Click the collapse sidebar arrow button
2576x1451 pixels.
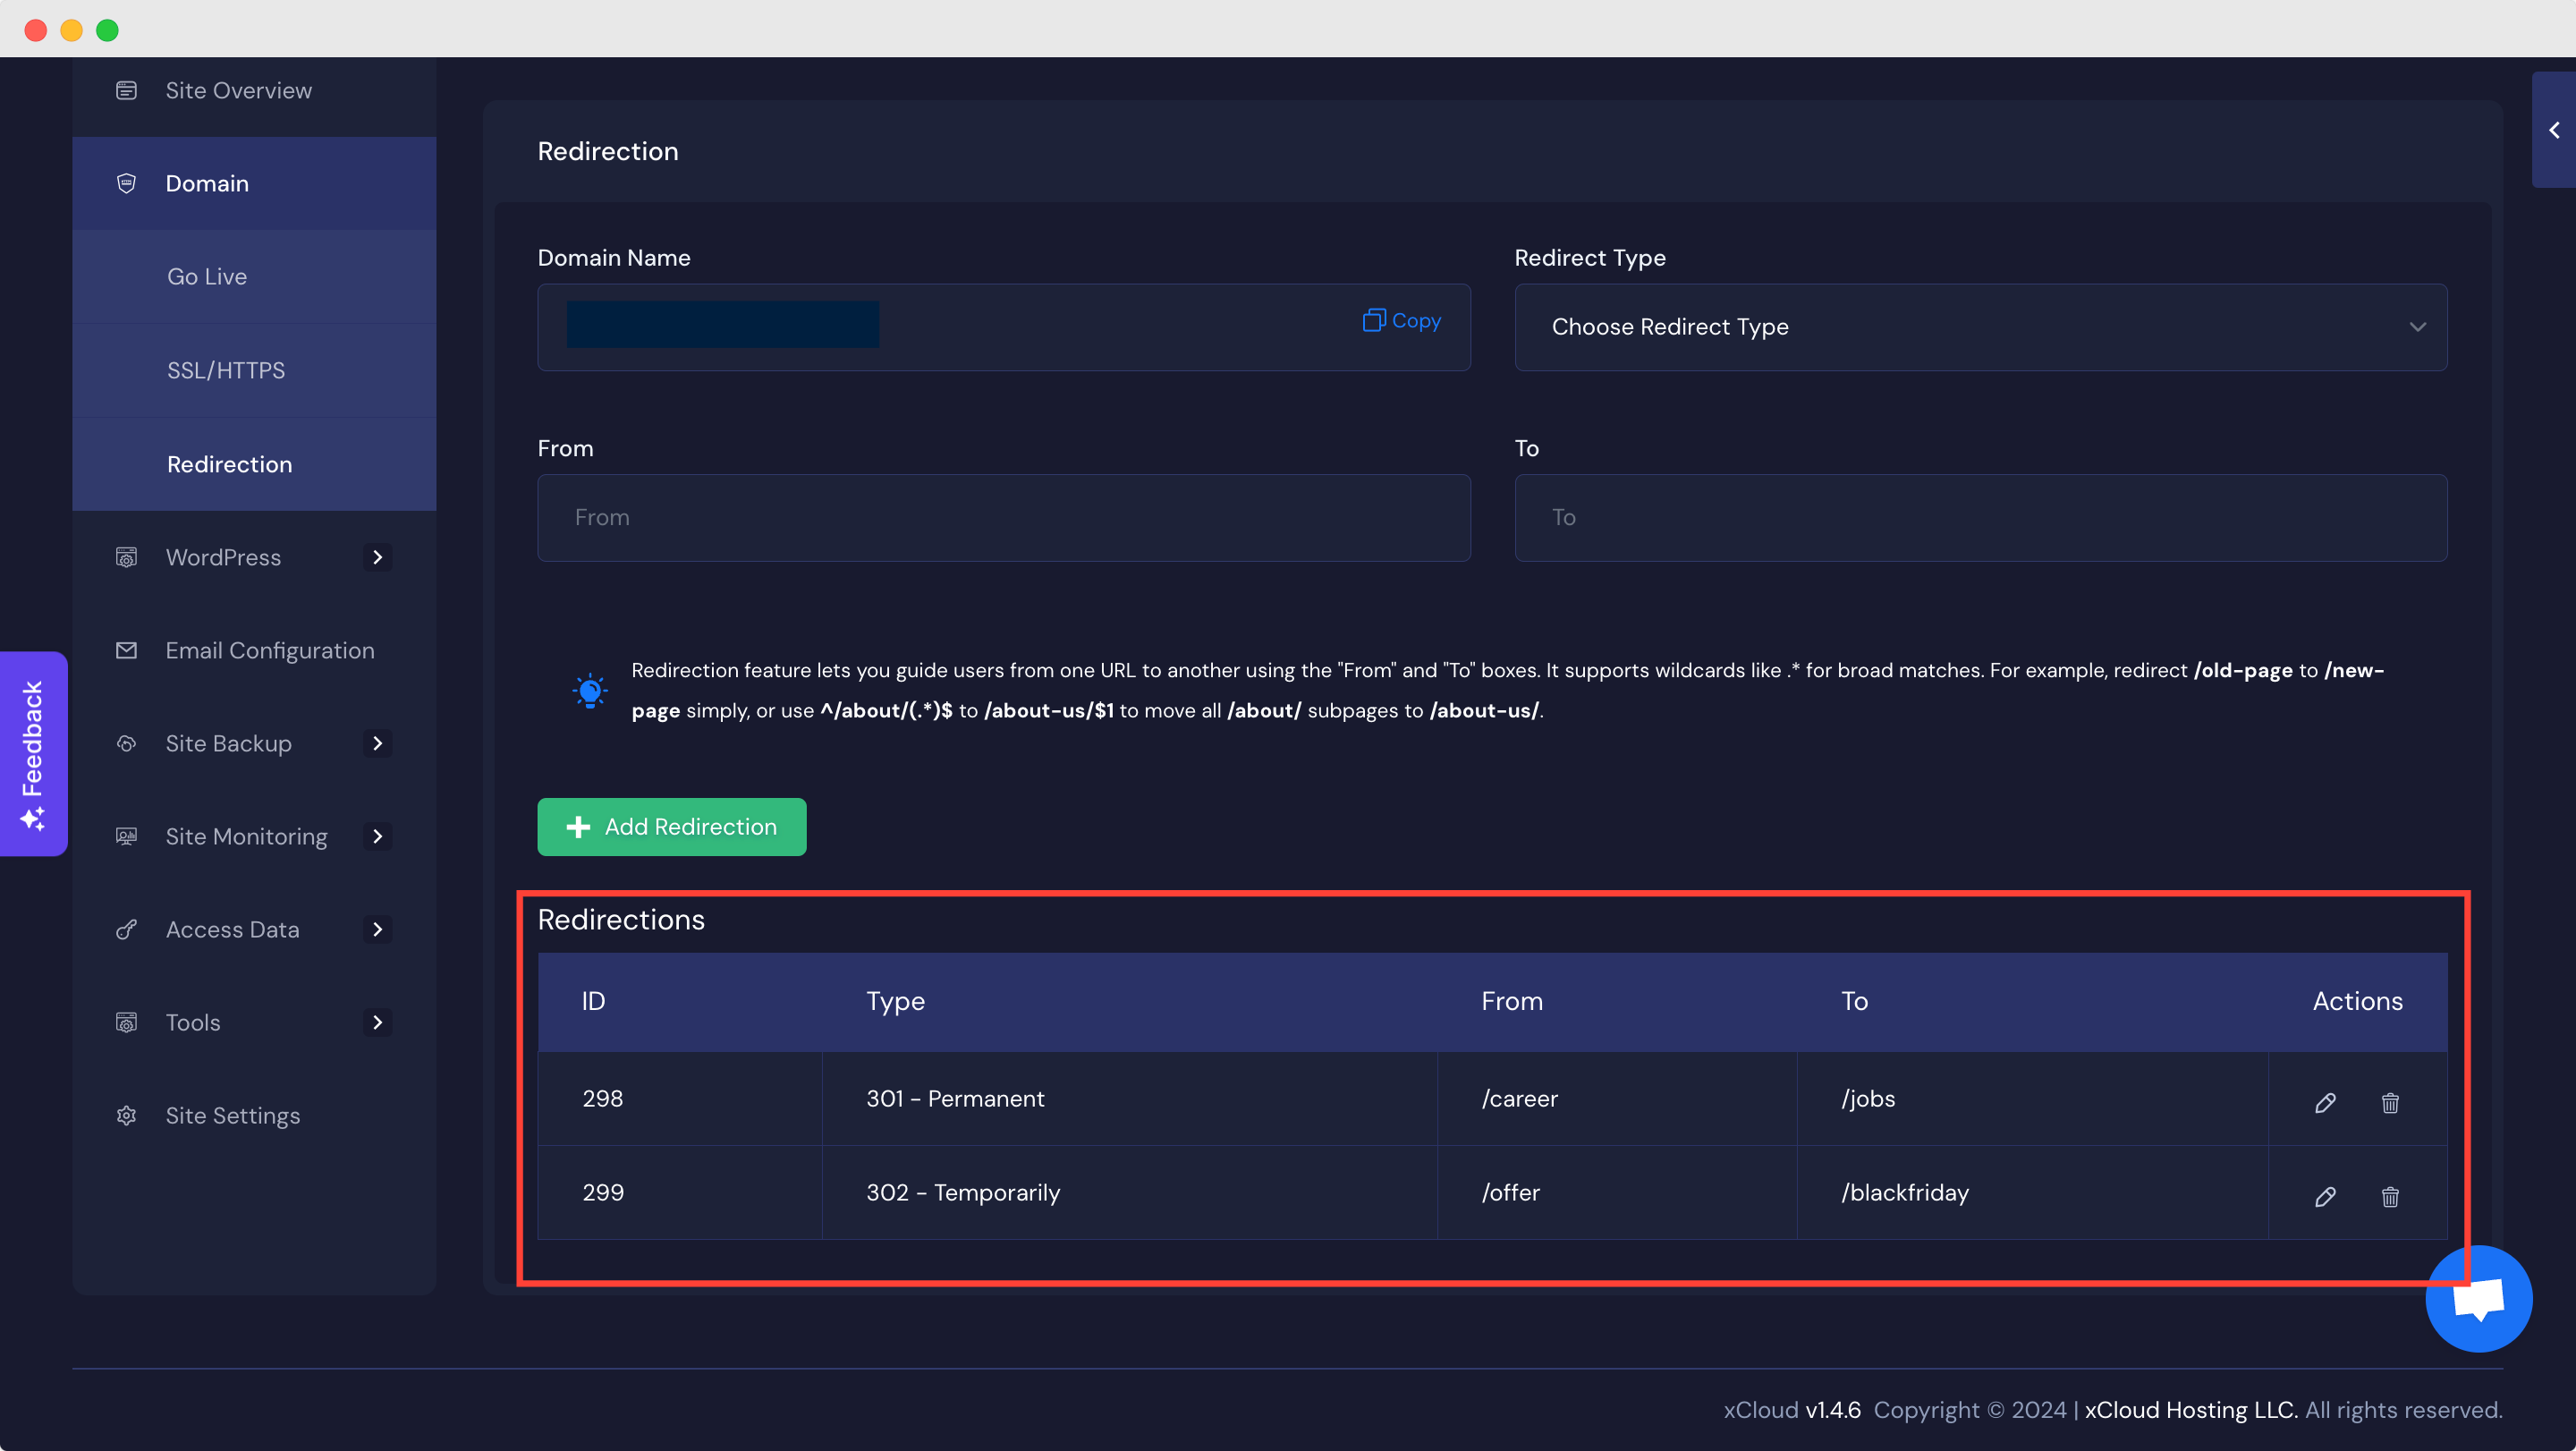(2555, 131)
